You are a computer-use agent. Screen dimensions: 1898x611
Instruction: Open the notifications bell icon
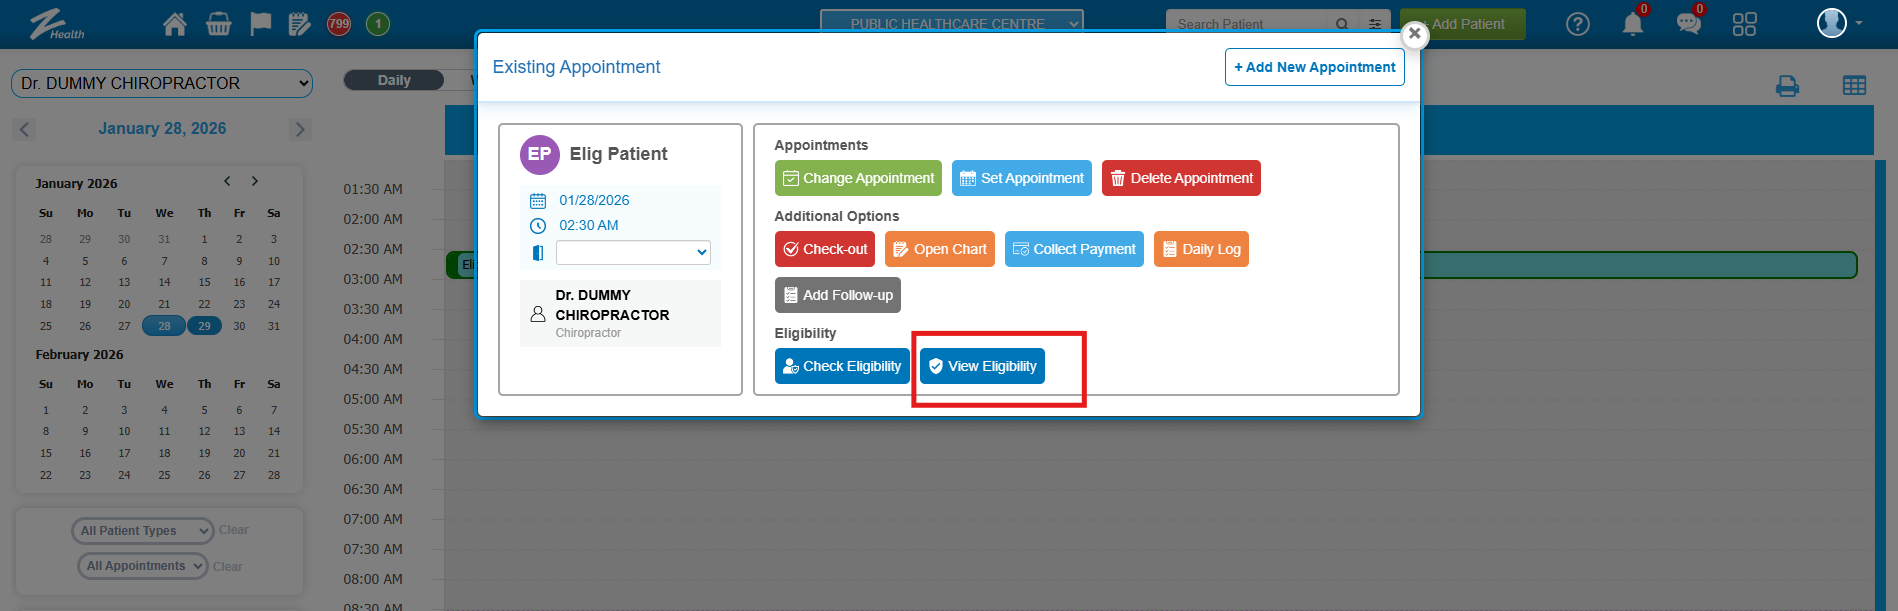[1632, 24]
